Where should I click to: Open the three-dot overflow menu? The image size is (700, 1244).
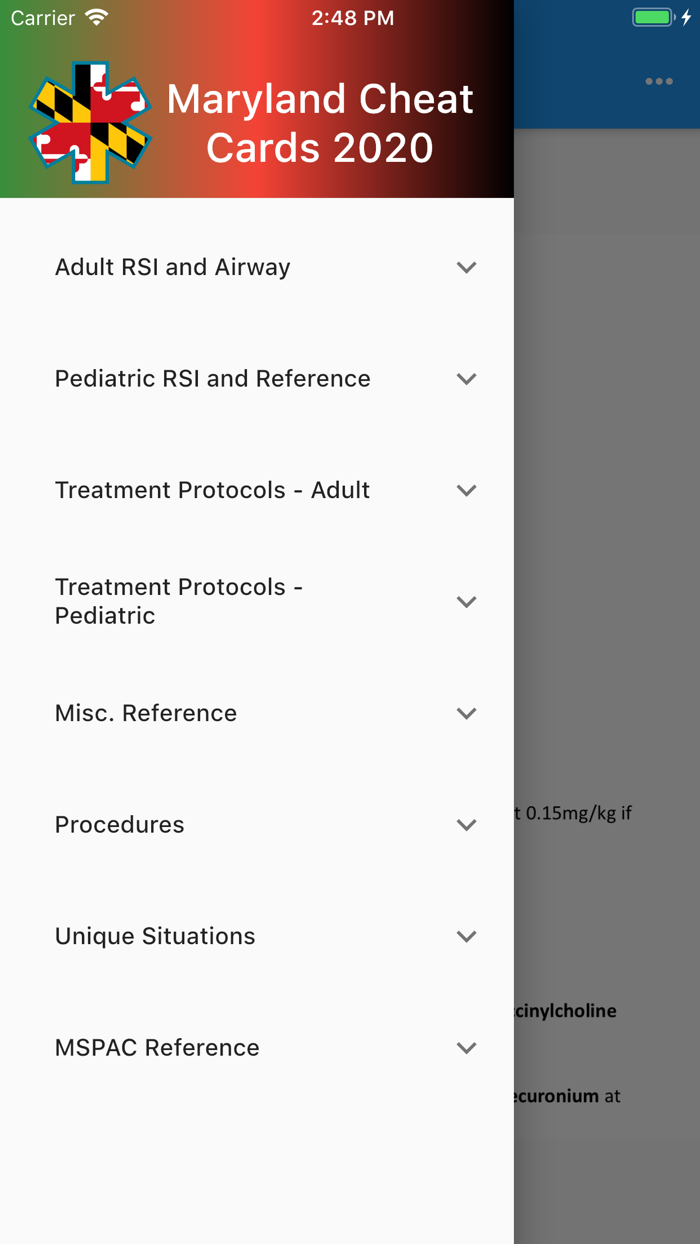click(x=659, y=82)
